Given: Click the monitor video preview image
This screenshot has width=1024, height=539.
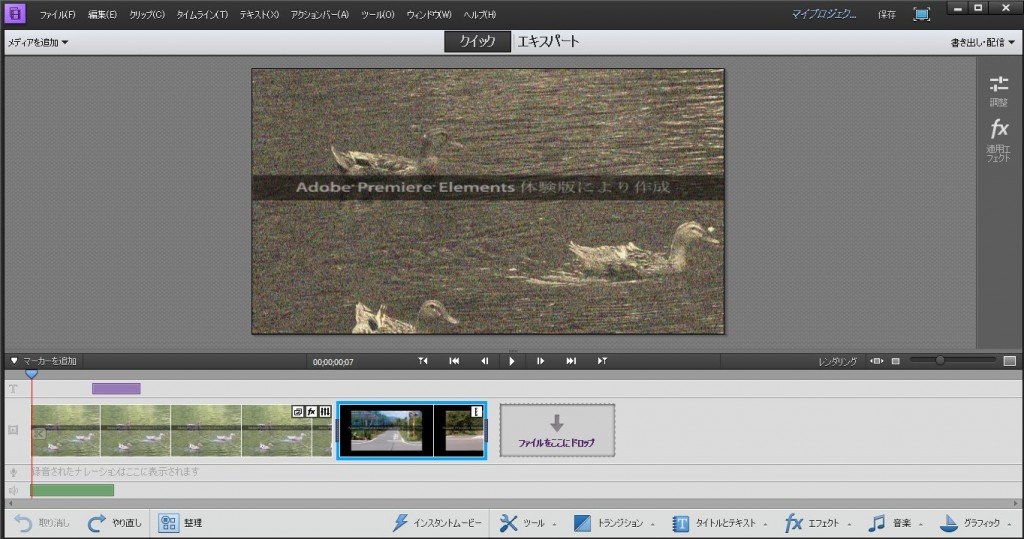Looking at the screenshot, I should coord(488,201).
